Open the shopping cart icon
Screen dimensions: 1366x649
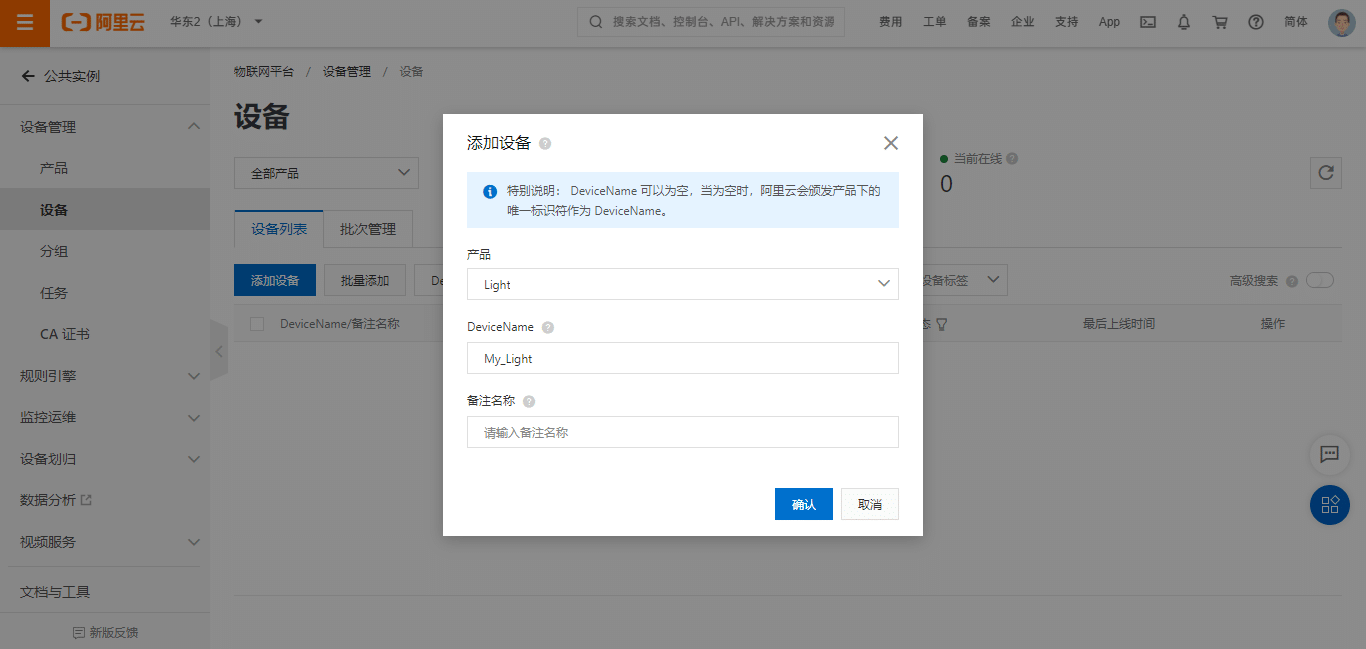tap(1219, 21)
